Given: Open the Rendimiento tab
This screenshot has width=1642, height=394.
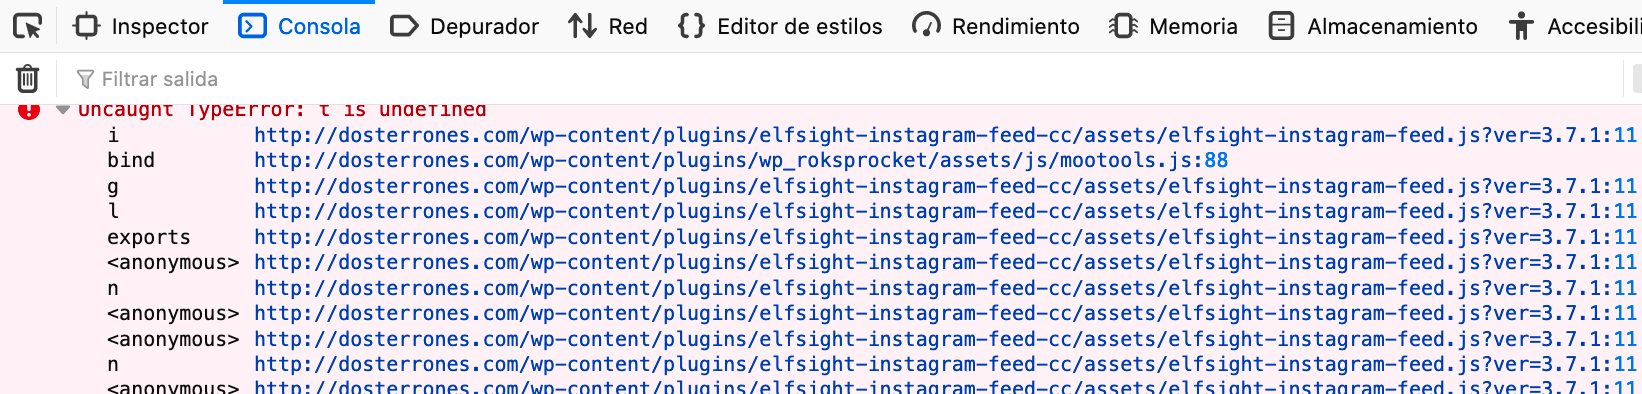Looking at the screenshot, I should [996, 26].
